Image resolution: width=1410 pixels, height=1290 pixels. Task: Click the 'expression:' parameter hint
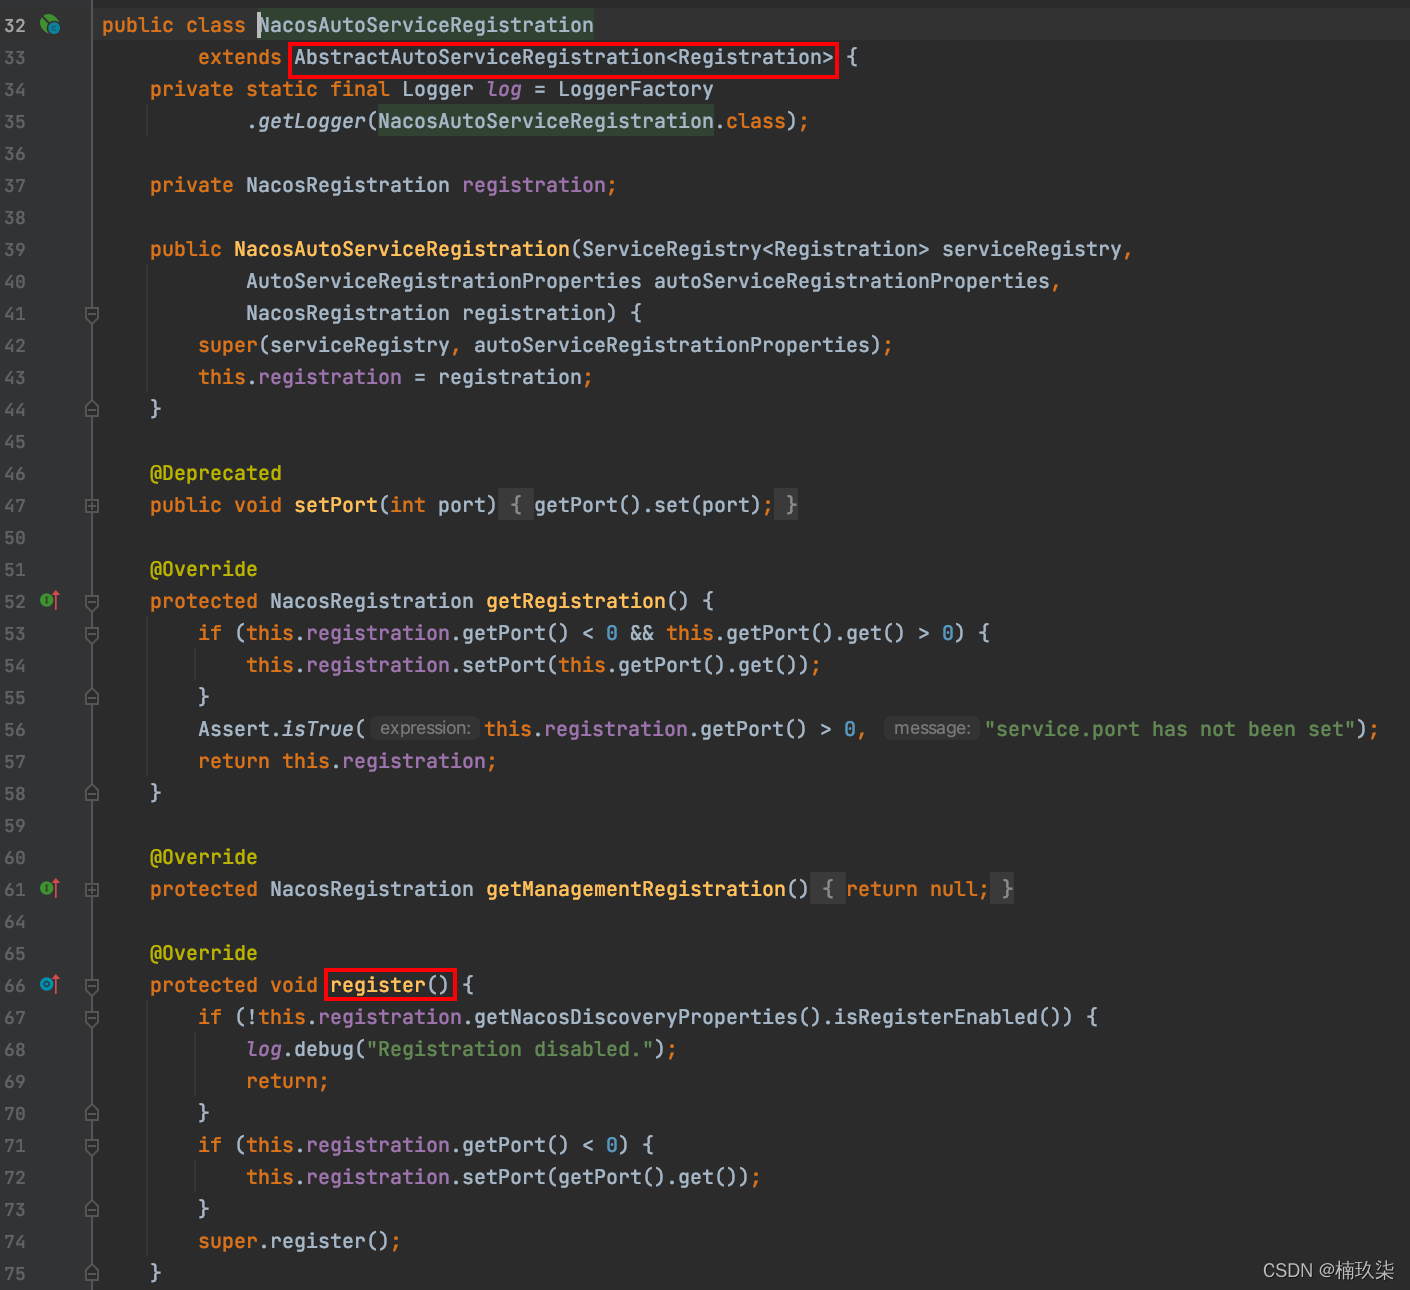point(425,729)
